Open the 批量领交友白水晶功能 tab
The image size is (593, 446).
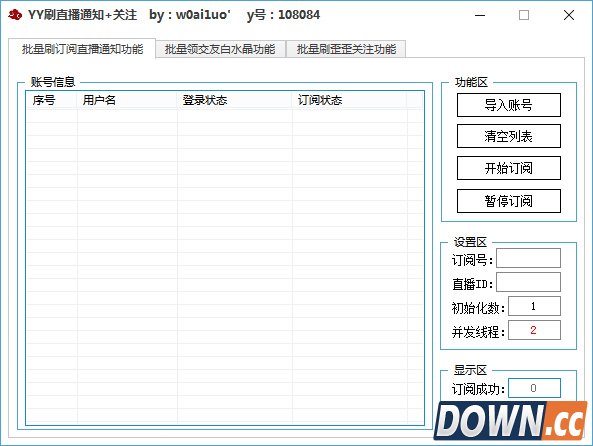point(220,49)
